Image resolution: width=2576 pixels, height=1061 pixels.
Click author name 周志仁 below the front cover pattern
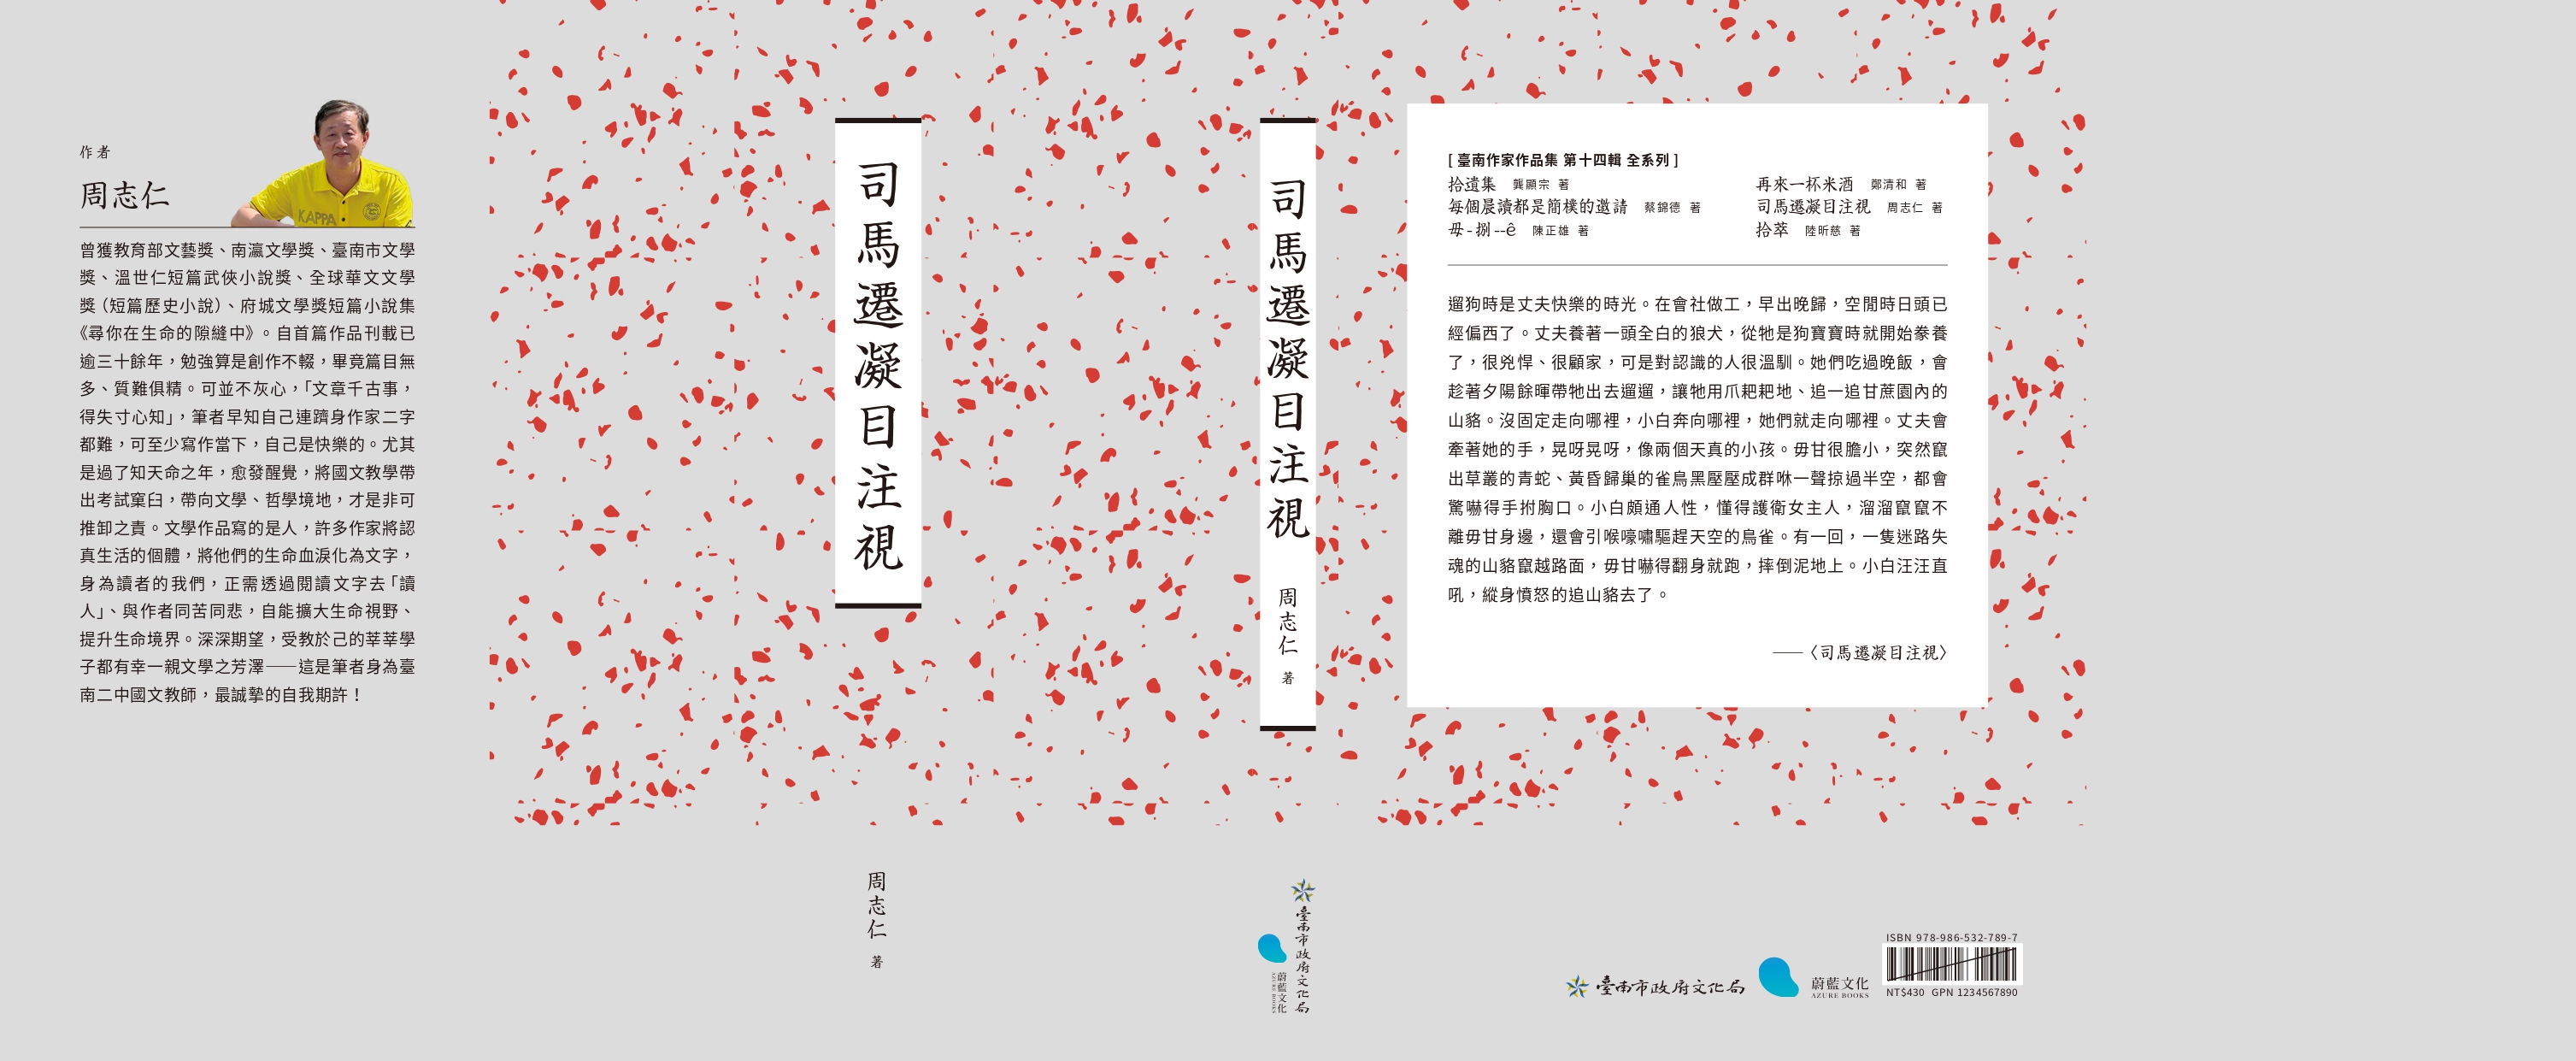click(876, 905)
